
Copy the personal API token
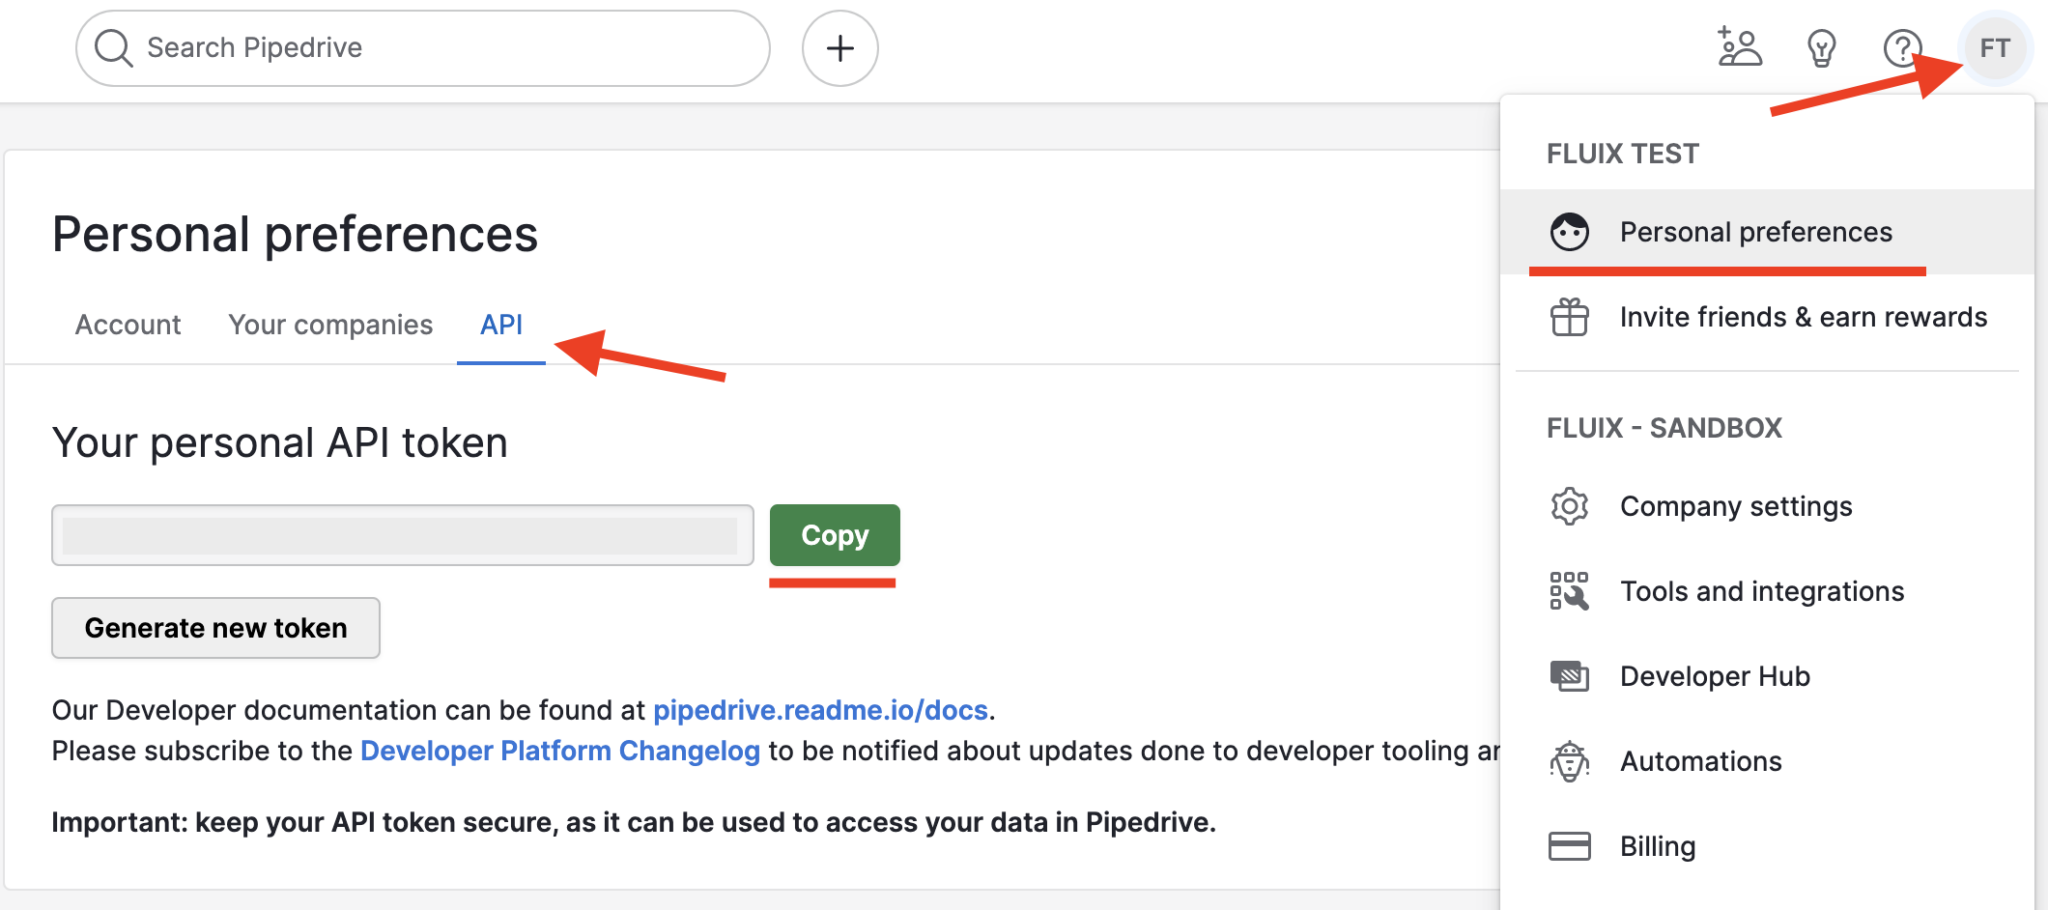point(834,535)
